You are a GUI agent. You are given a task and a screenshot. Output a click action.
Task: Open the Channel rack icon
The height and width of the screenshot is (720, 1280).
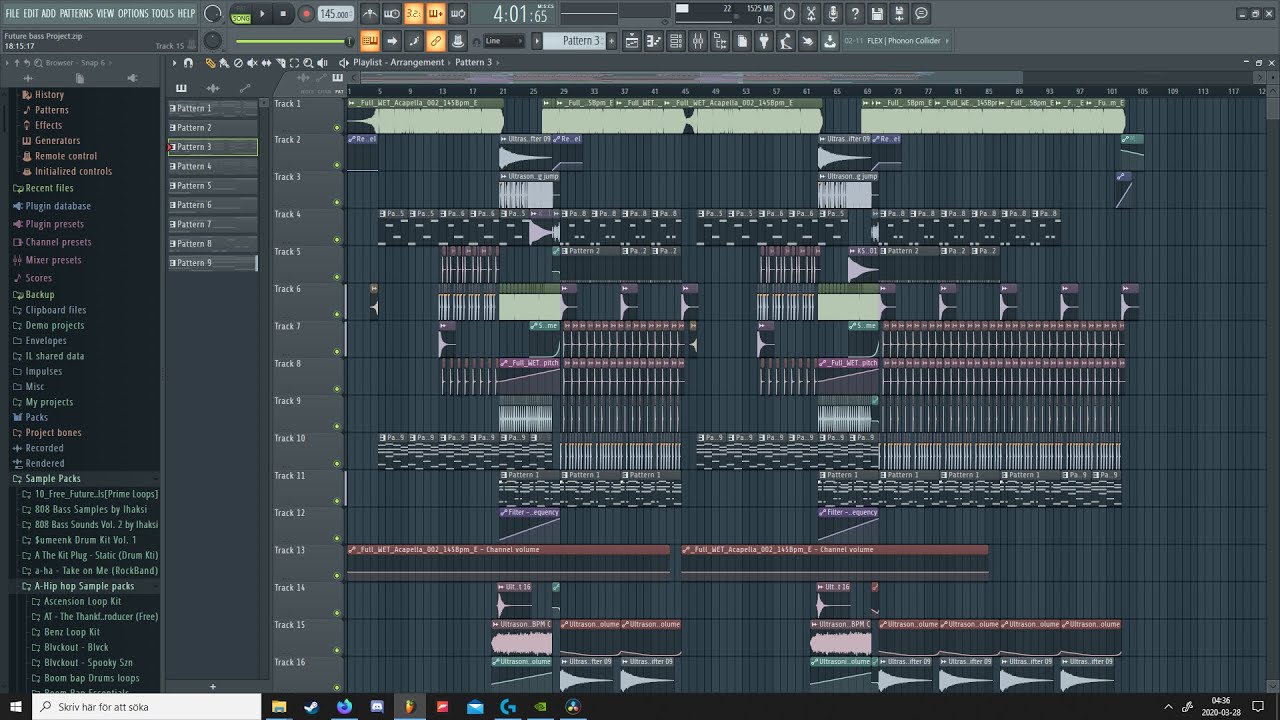(x=675, y=41)
